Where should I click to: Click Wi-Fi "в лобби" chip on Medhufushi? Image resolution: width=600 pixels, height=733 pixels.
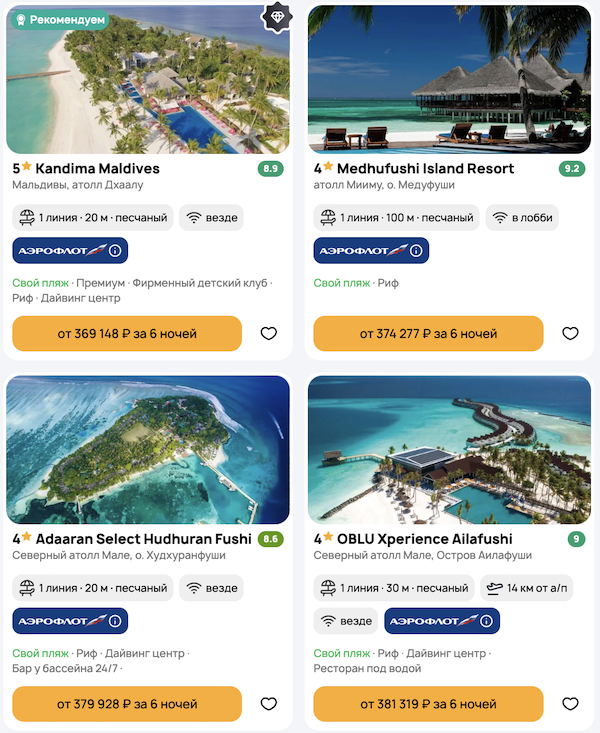tap(522, 217)
